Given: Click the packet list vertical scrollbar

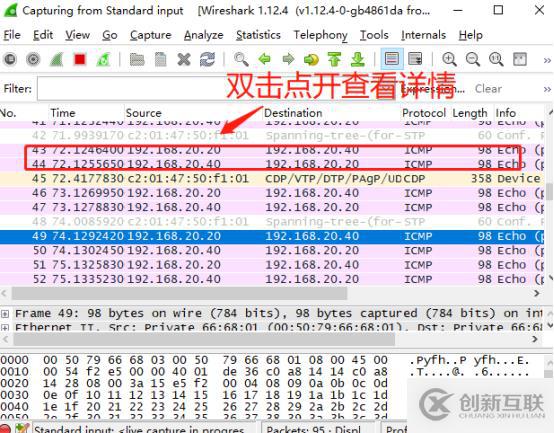Looking at the screenshot, I should 549,191.
